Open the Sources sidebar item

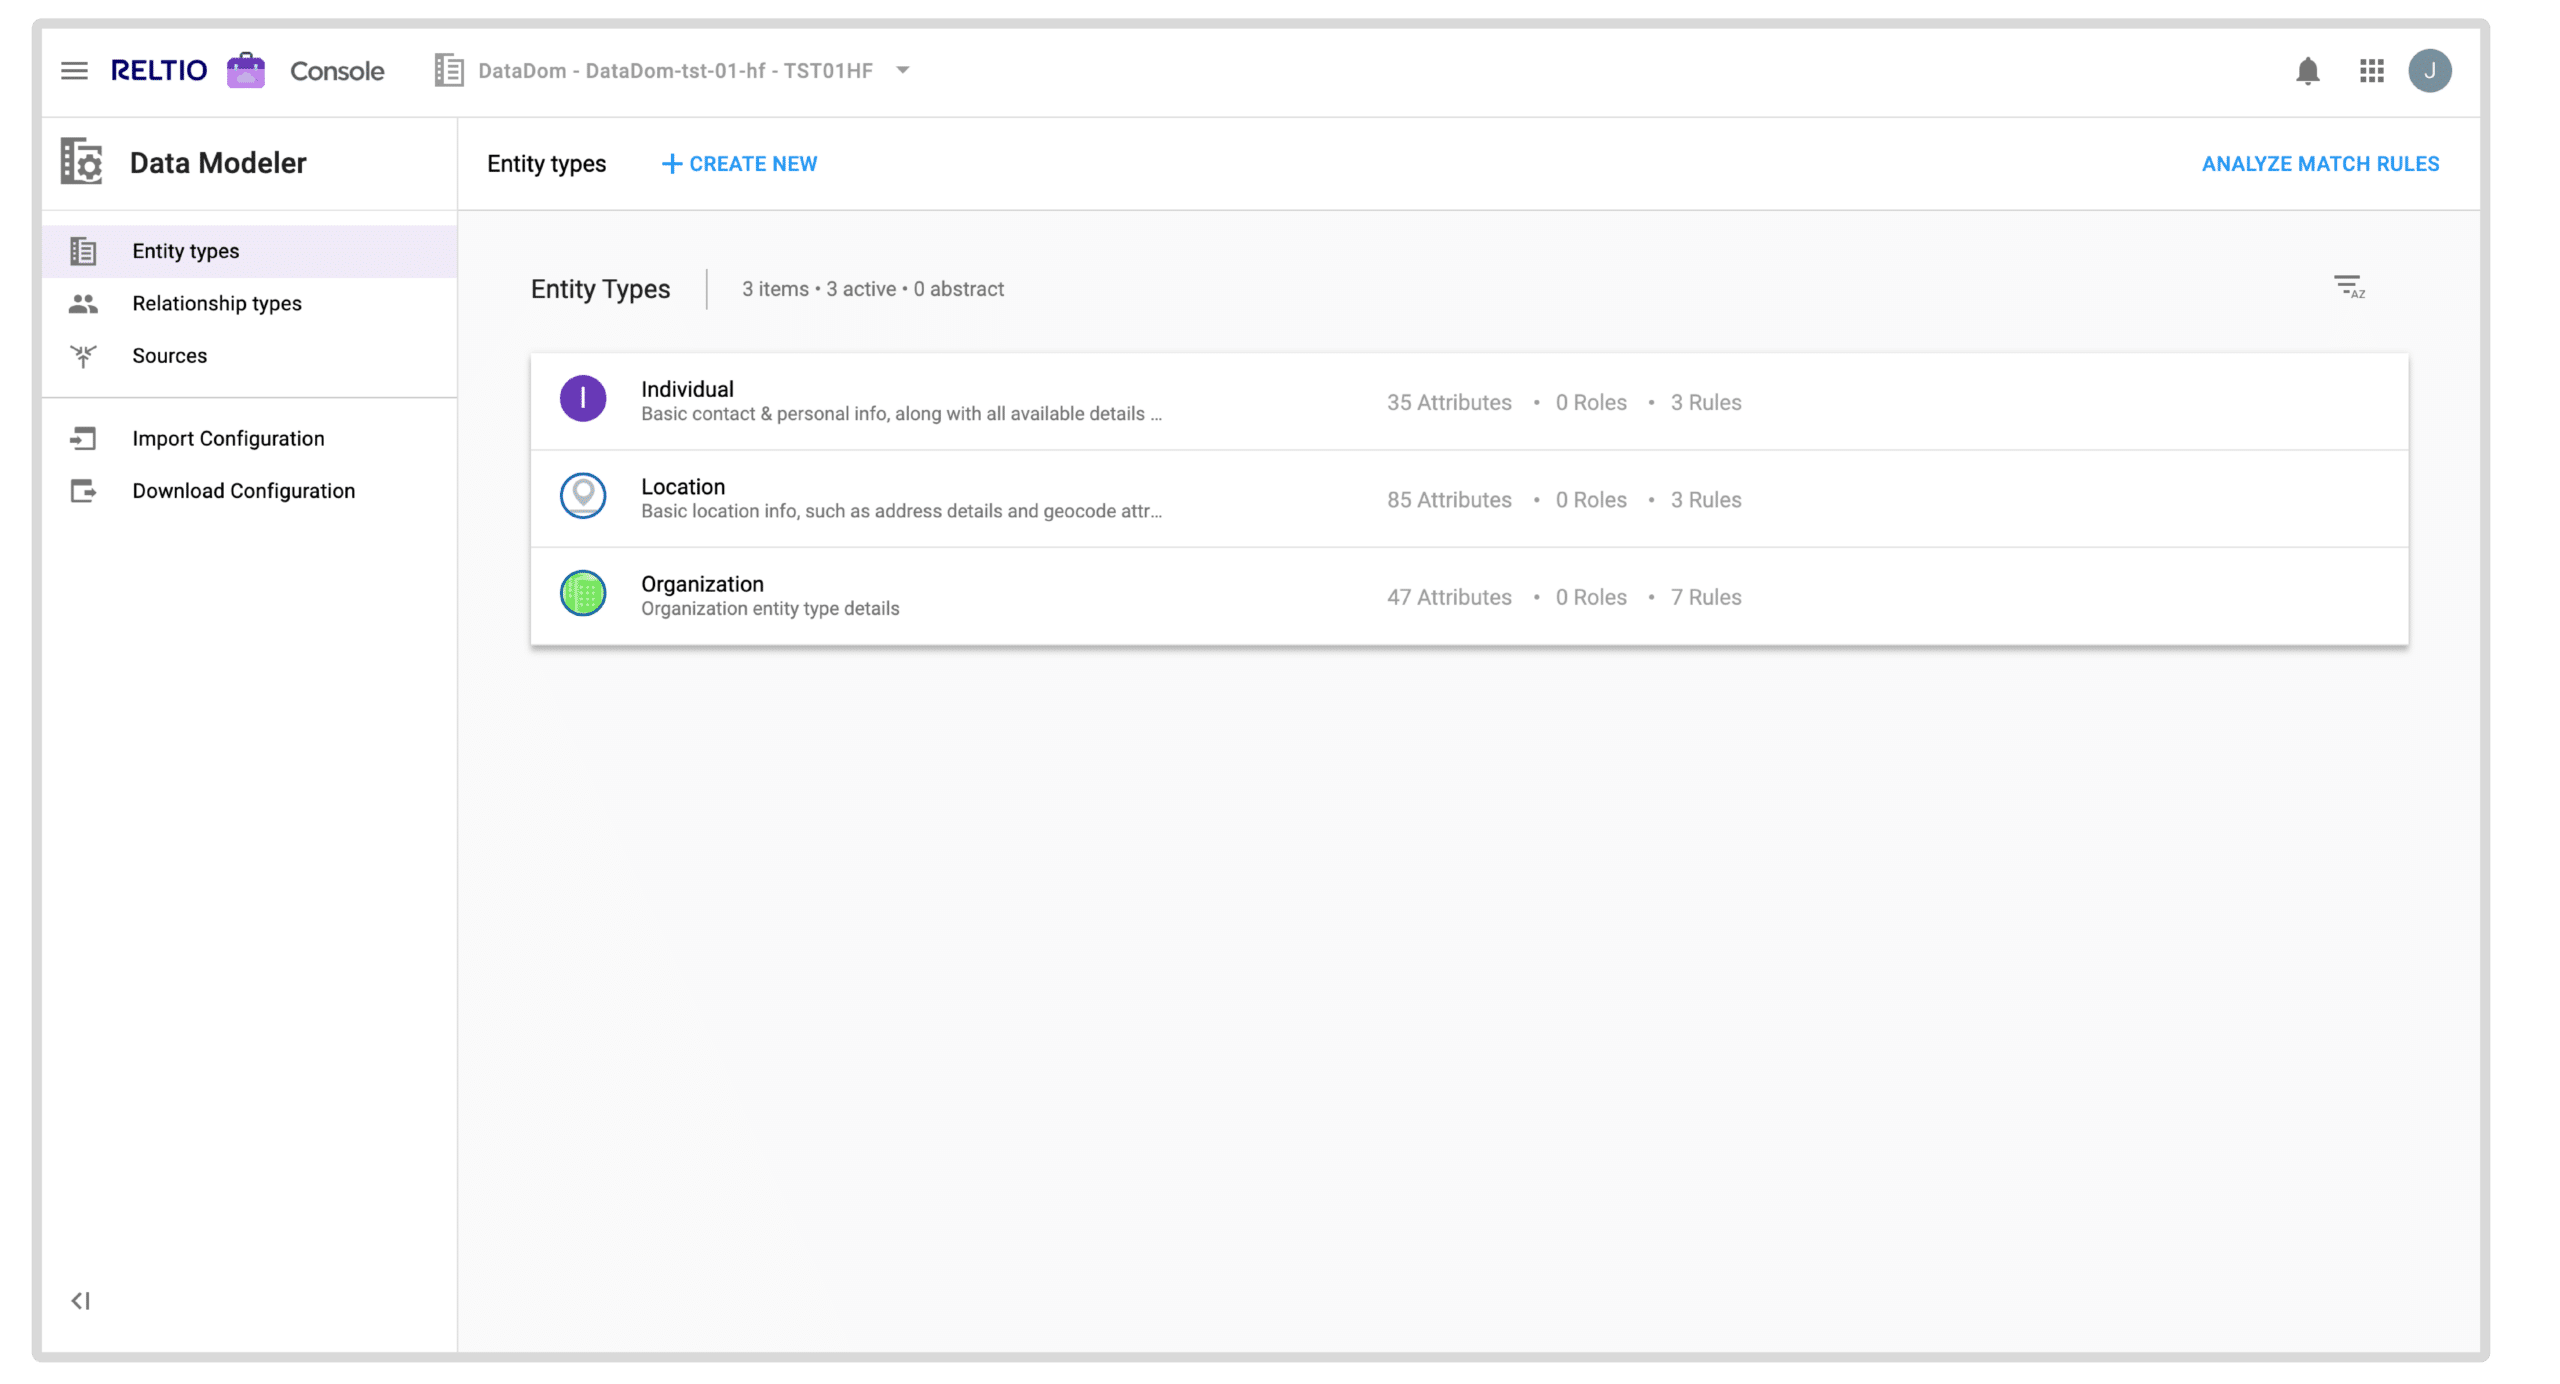[169, 355]
